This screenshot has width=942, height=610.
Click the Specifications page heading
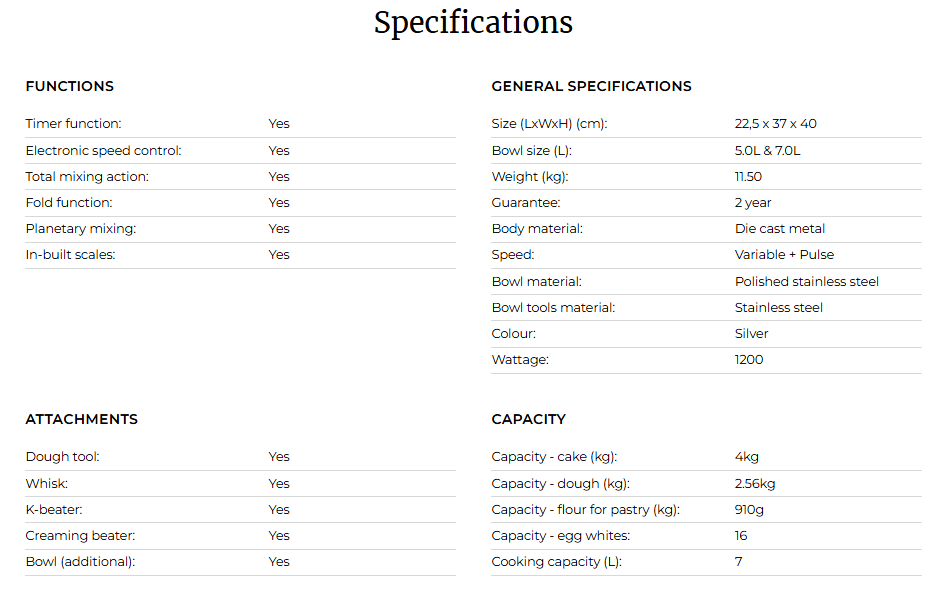pos(473,23)
